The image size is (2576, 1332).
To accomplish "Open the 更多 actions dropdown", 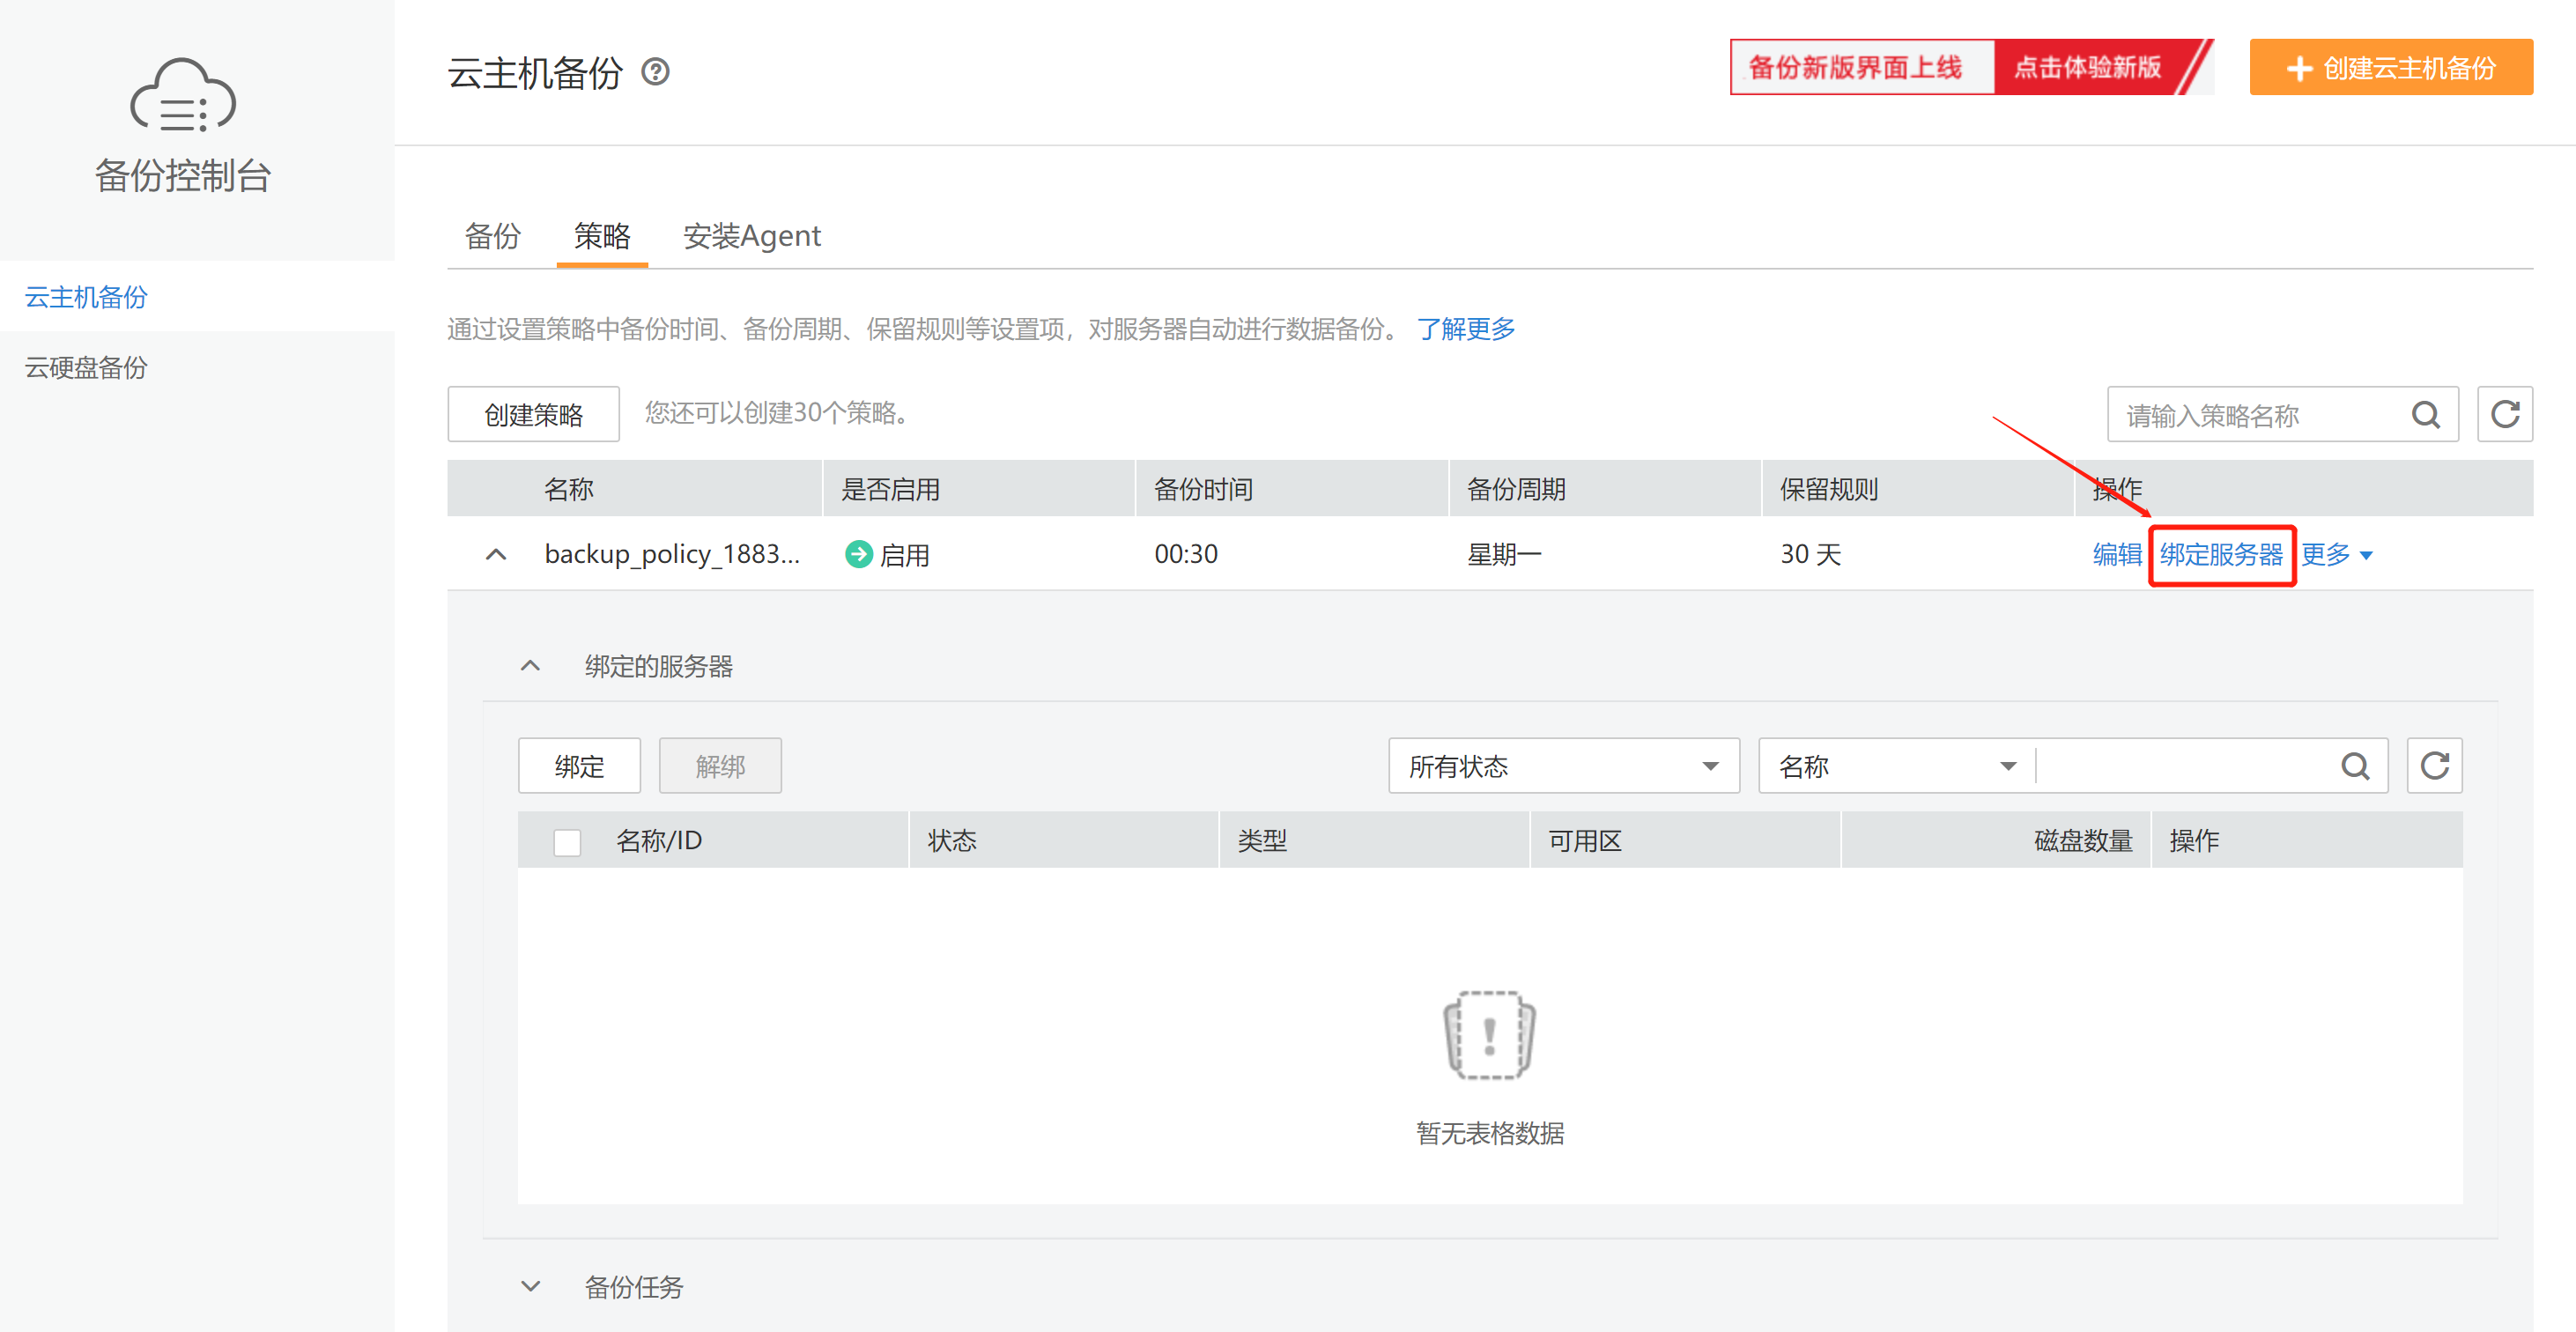I will pos(2337,554).
